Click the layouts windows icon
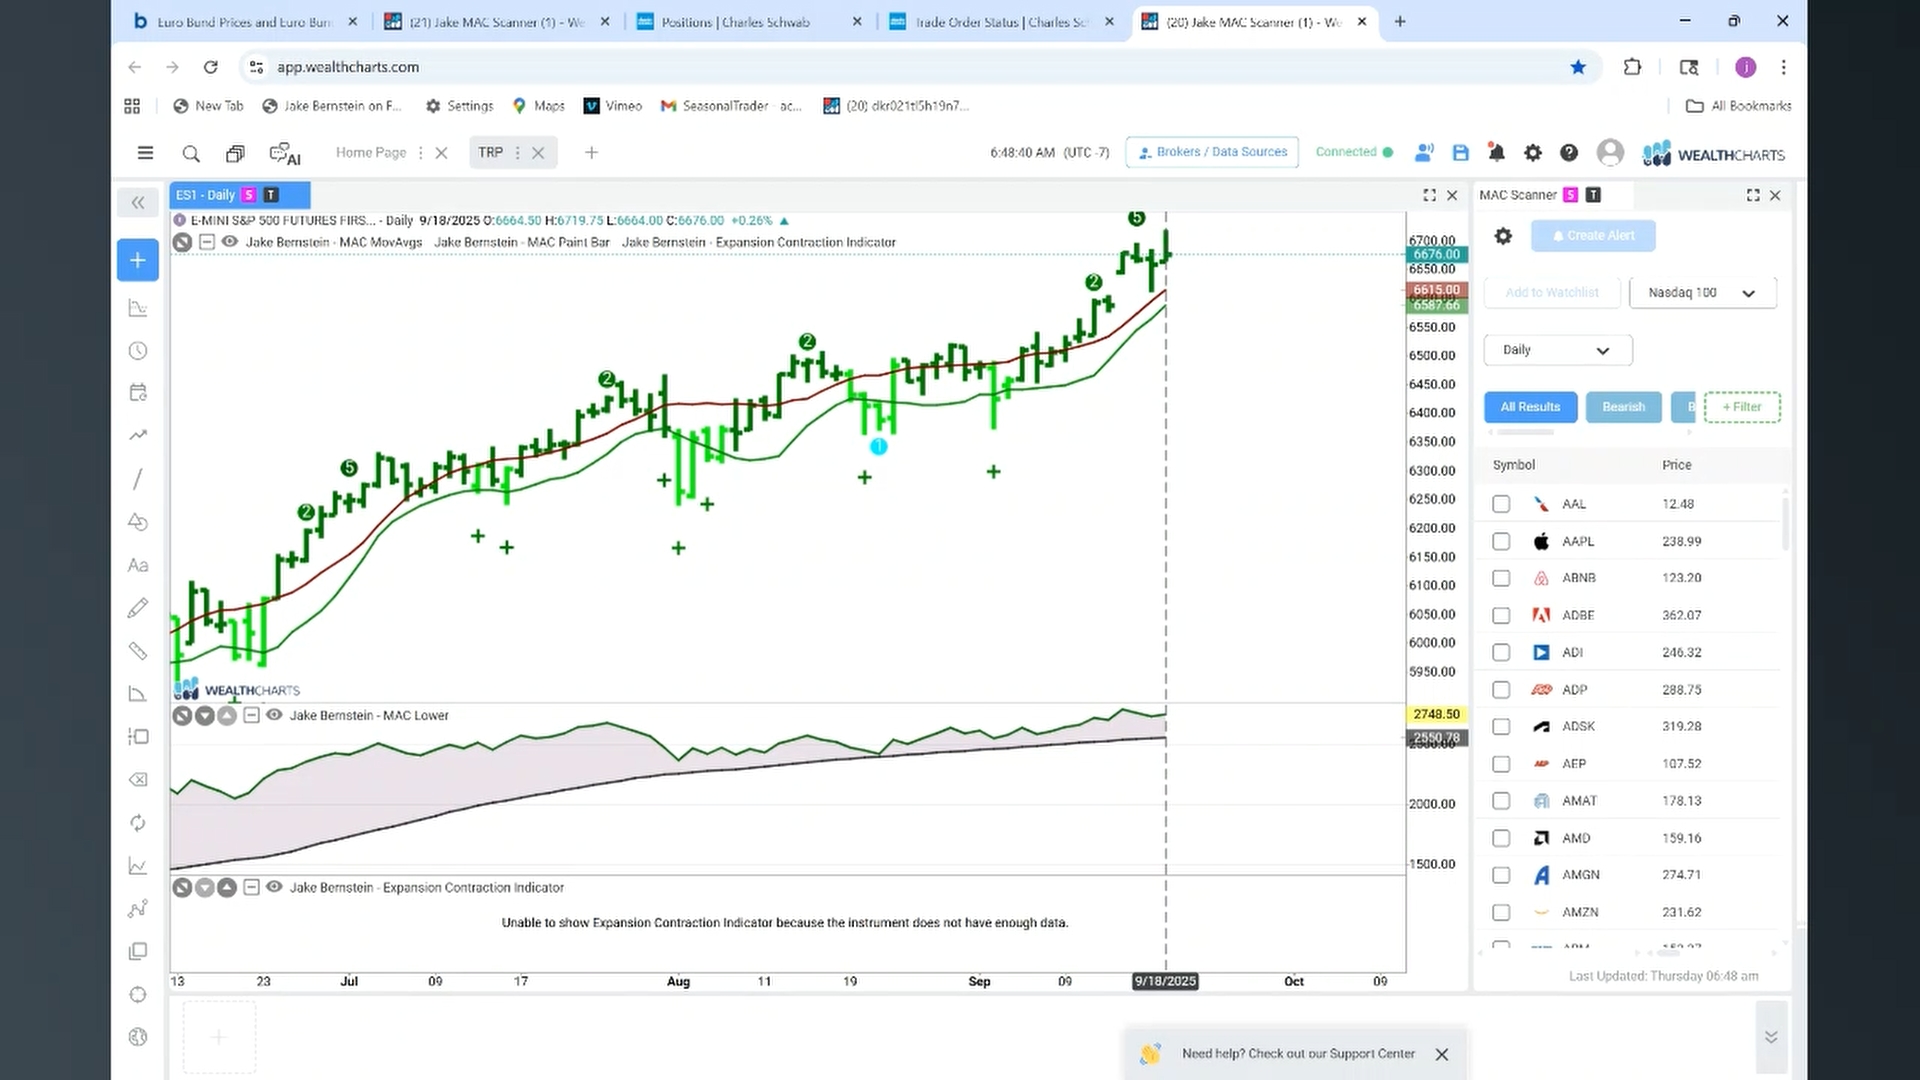 click(235, 153)
